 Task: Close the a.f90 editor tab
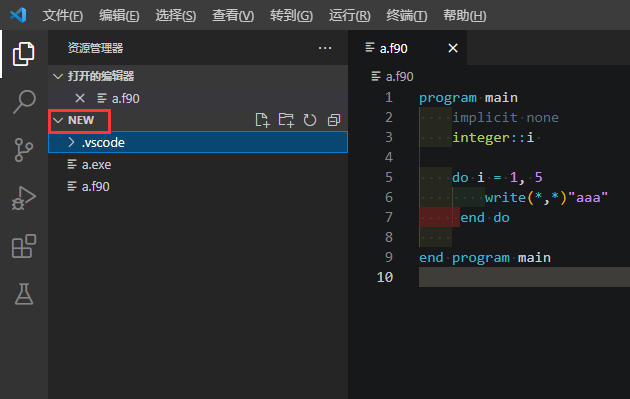[x=453, y=48]
